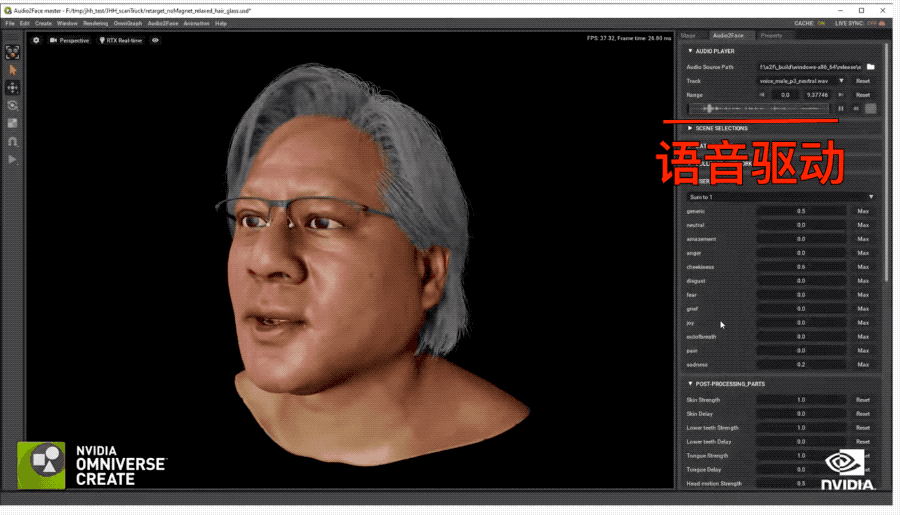
Task: Expand the Scene Selections section
Action: [690, 129]
